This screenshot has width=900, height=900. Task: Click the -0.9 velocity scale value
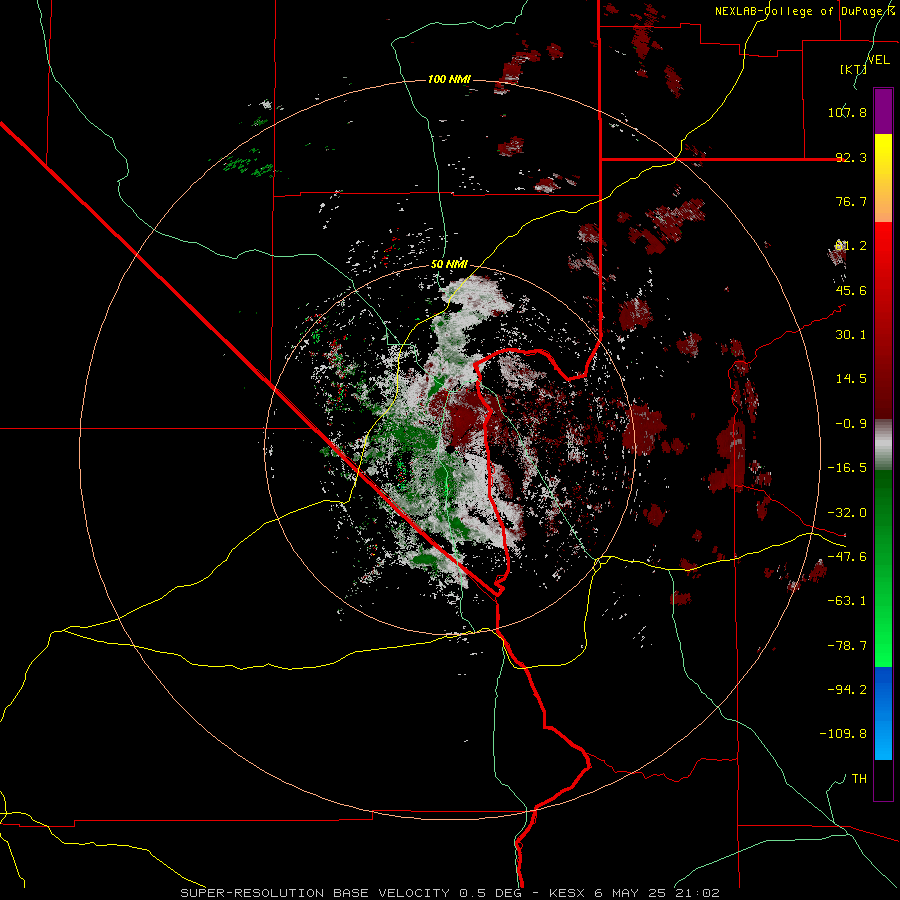tap(851, 424)
